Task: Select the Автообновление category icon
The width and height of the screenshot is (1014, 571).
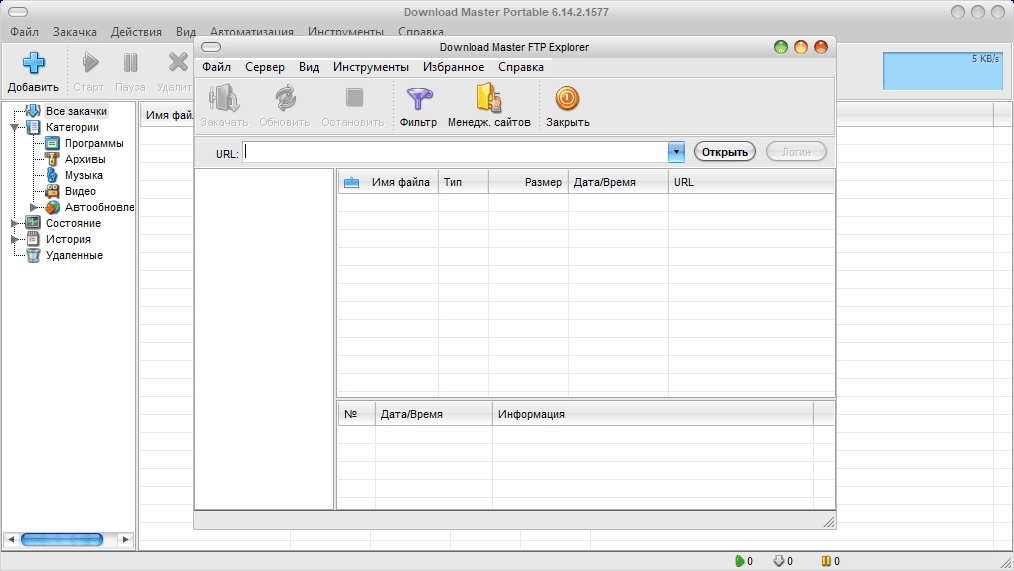Action: (x=52, y=208)
